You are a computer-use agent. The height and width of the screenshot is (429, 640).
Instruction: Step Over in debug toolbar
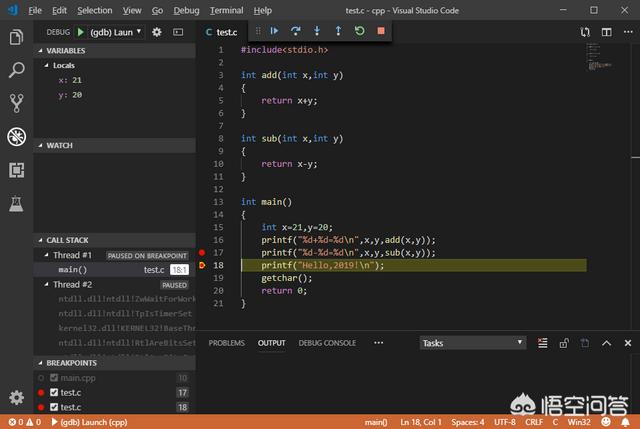pyautogui.click(x=296, y=31)
